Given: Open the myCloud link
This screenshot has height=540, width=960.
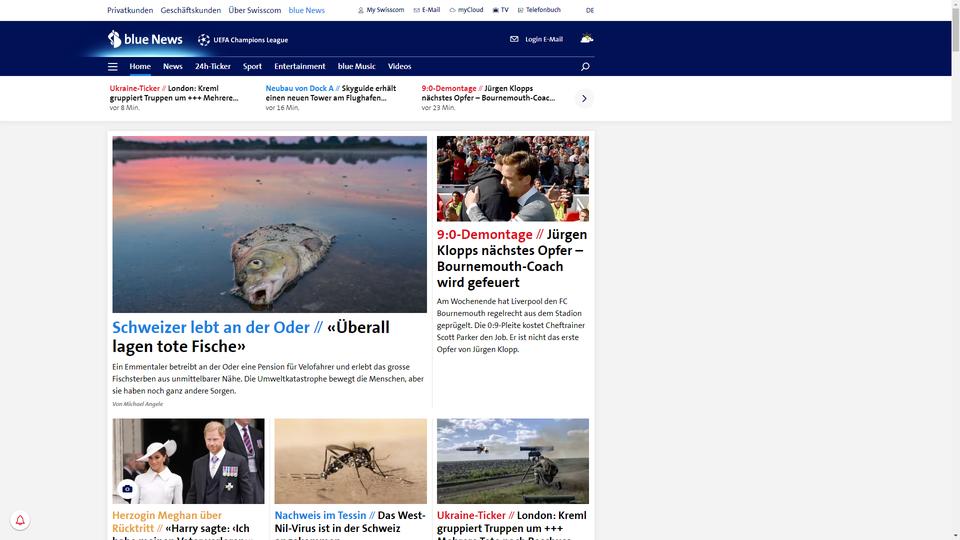Looking at the screenshot, I should 466,10.
